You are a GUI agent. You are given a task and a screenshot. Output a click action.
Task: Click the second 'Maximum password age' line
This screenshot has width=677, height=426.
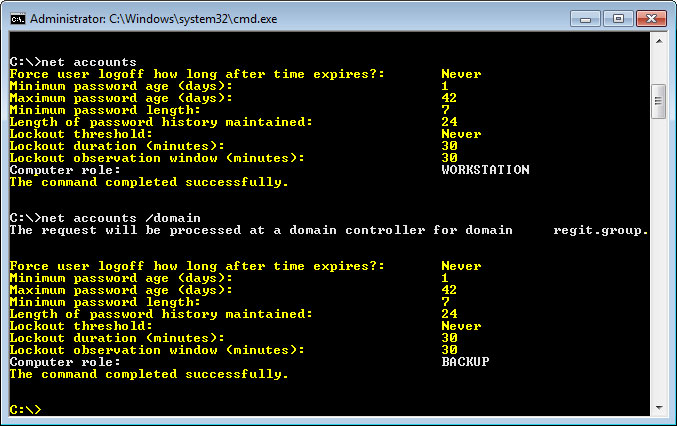pyautogui.click(x=233, y=290)
